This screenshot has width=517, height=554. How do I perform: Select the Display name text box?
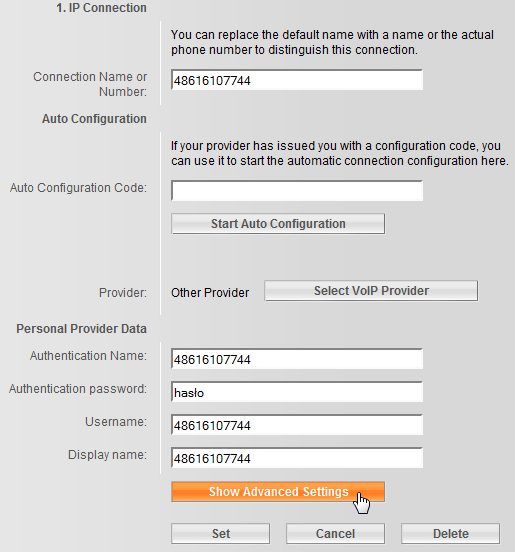pos(297,458)
